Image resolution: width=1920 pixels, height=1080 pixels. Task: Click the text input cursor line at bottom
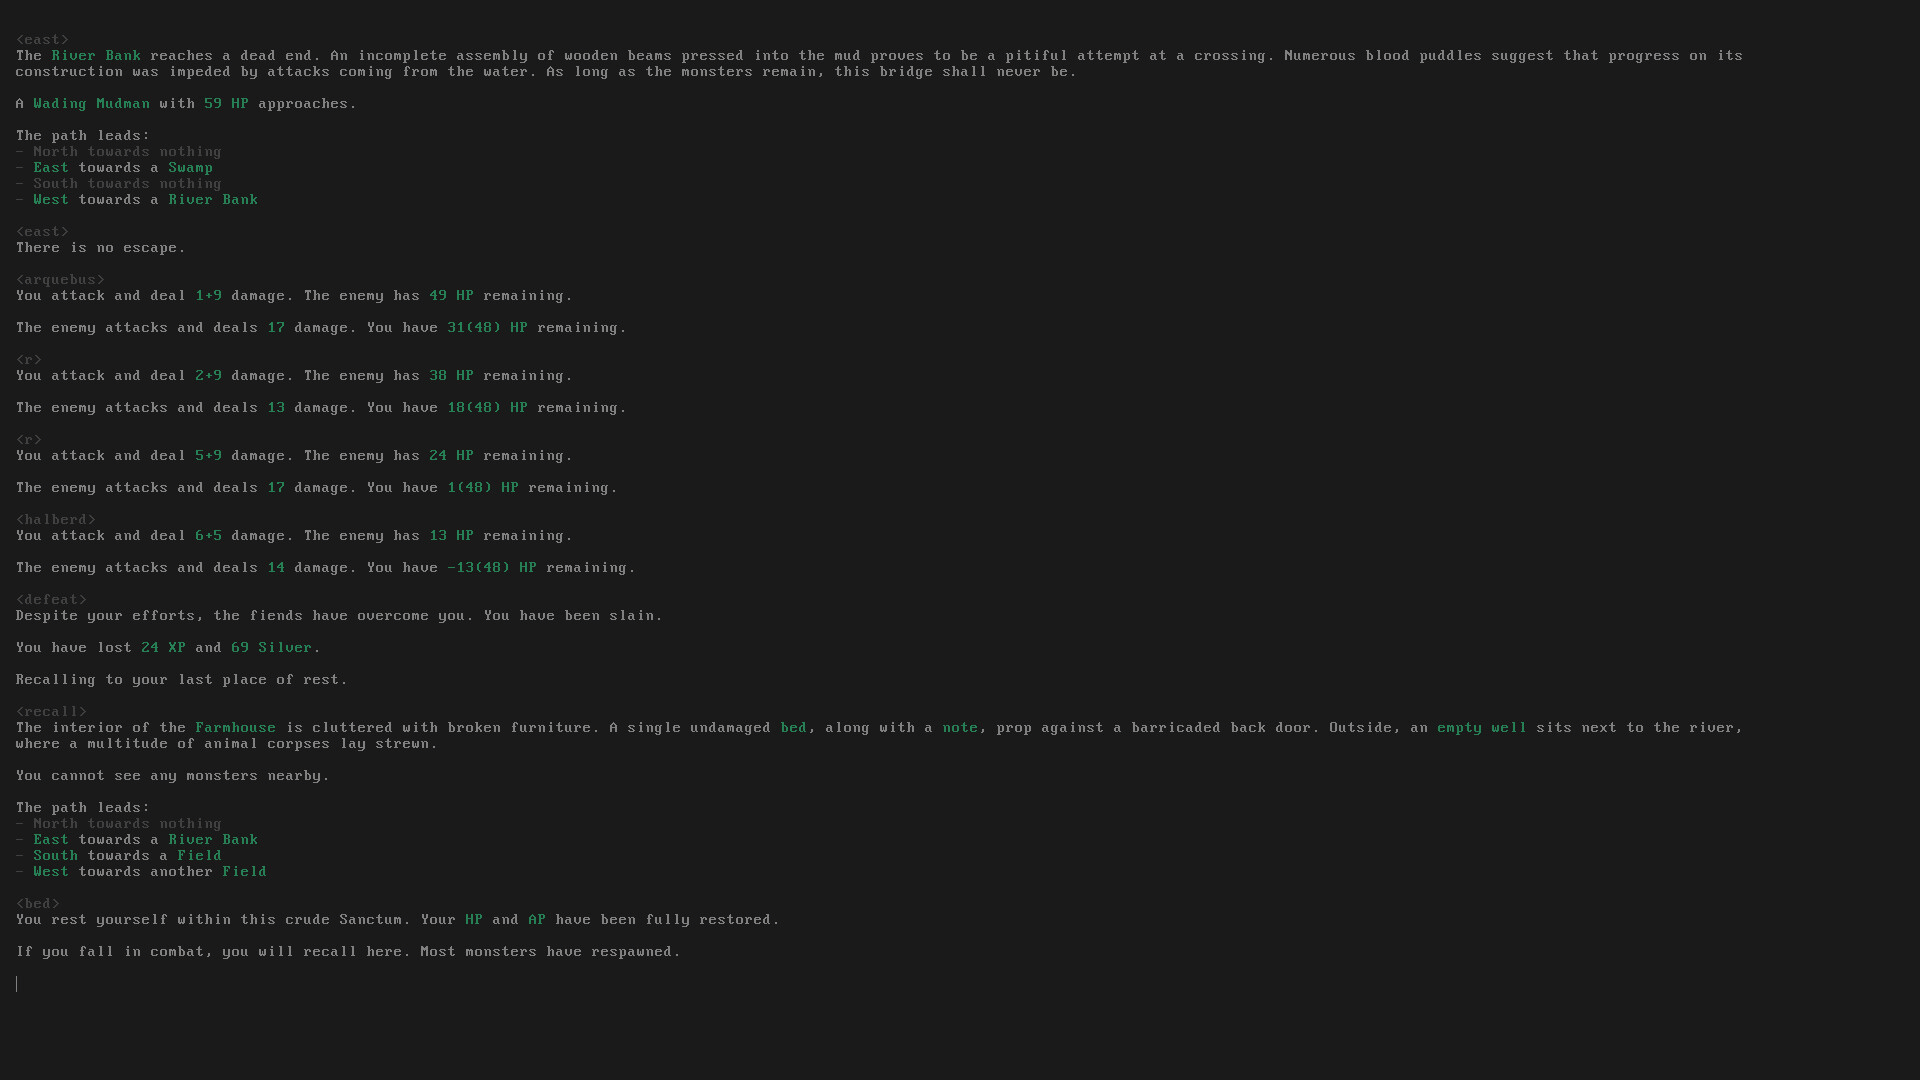[x=17, y=984]
